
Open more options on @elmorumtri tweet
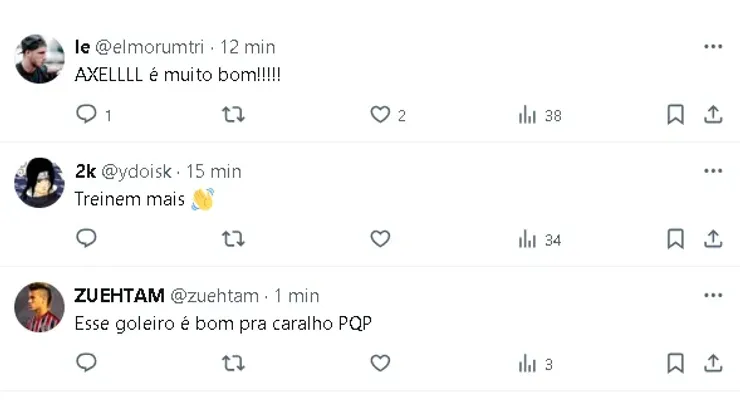(x=713, y=46)
